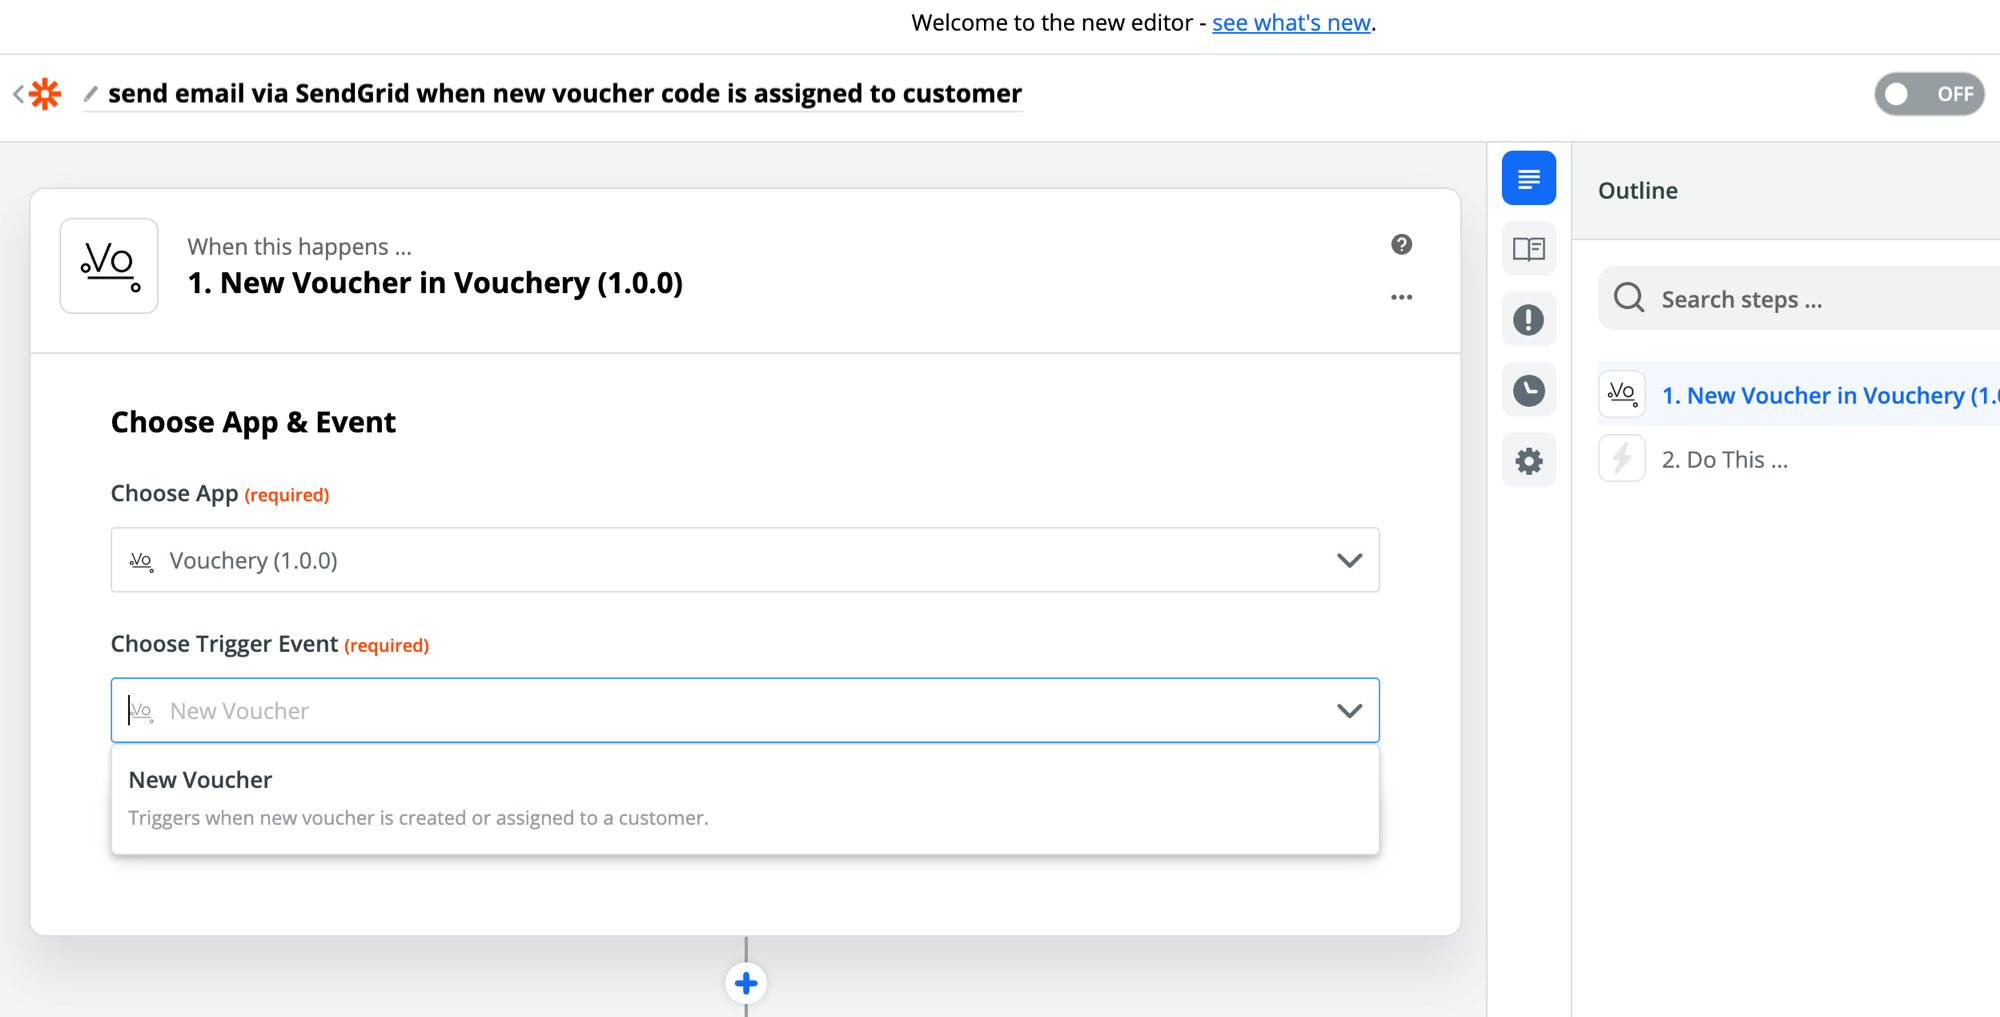The height and width of the screenshot is (1017, 2000).
Task: Click the step heading '1. New Voucher in Vouchery (1.0.0)'
Action: point(435,283)
